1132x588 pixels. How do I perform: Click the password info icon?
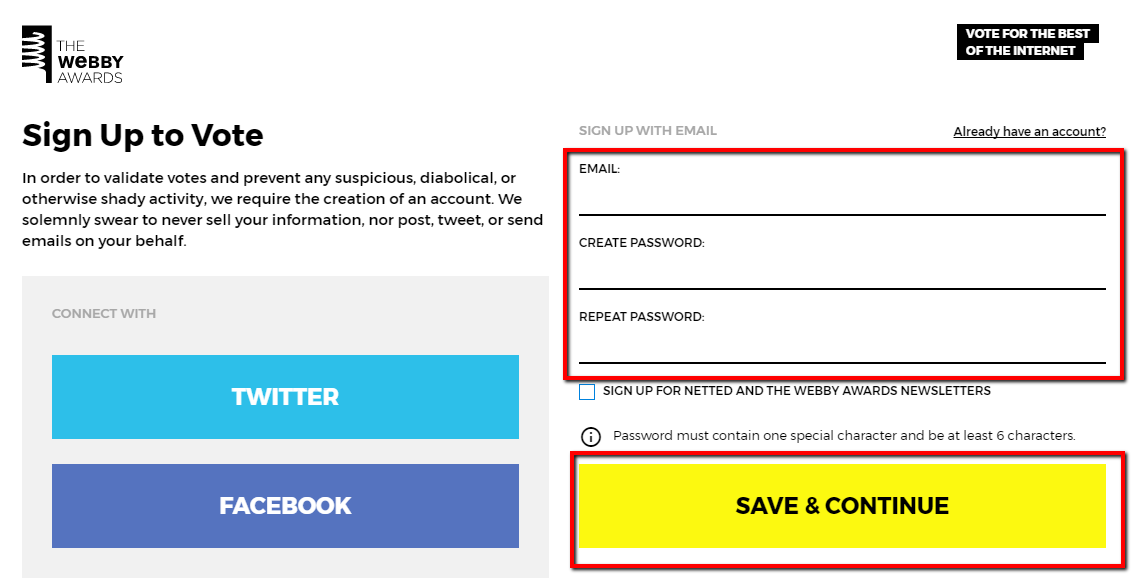point(591,436)
